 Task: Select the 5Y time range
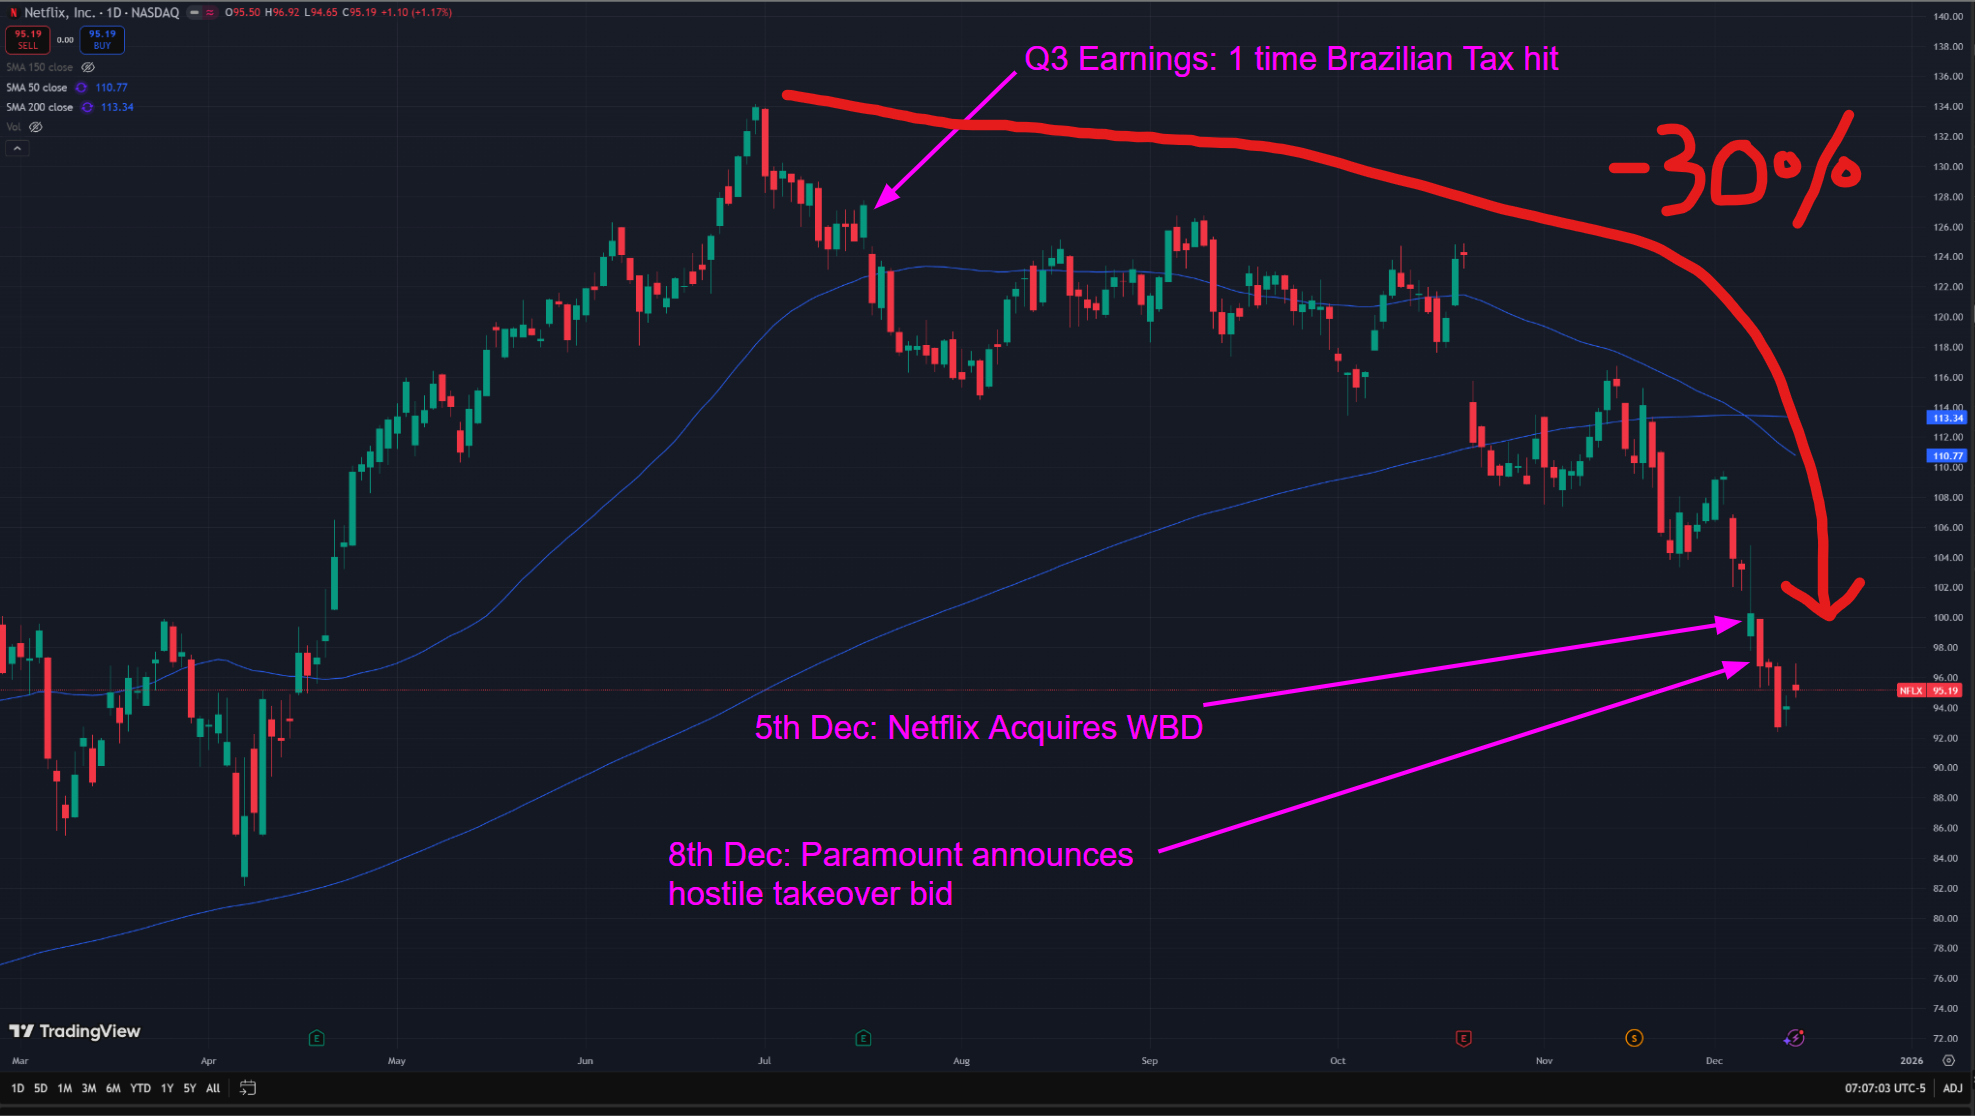coord(189,1088)
